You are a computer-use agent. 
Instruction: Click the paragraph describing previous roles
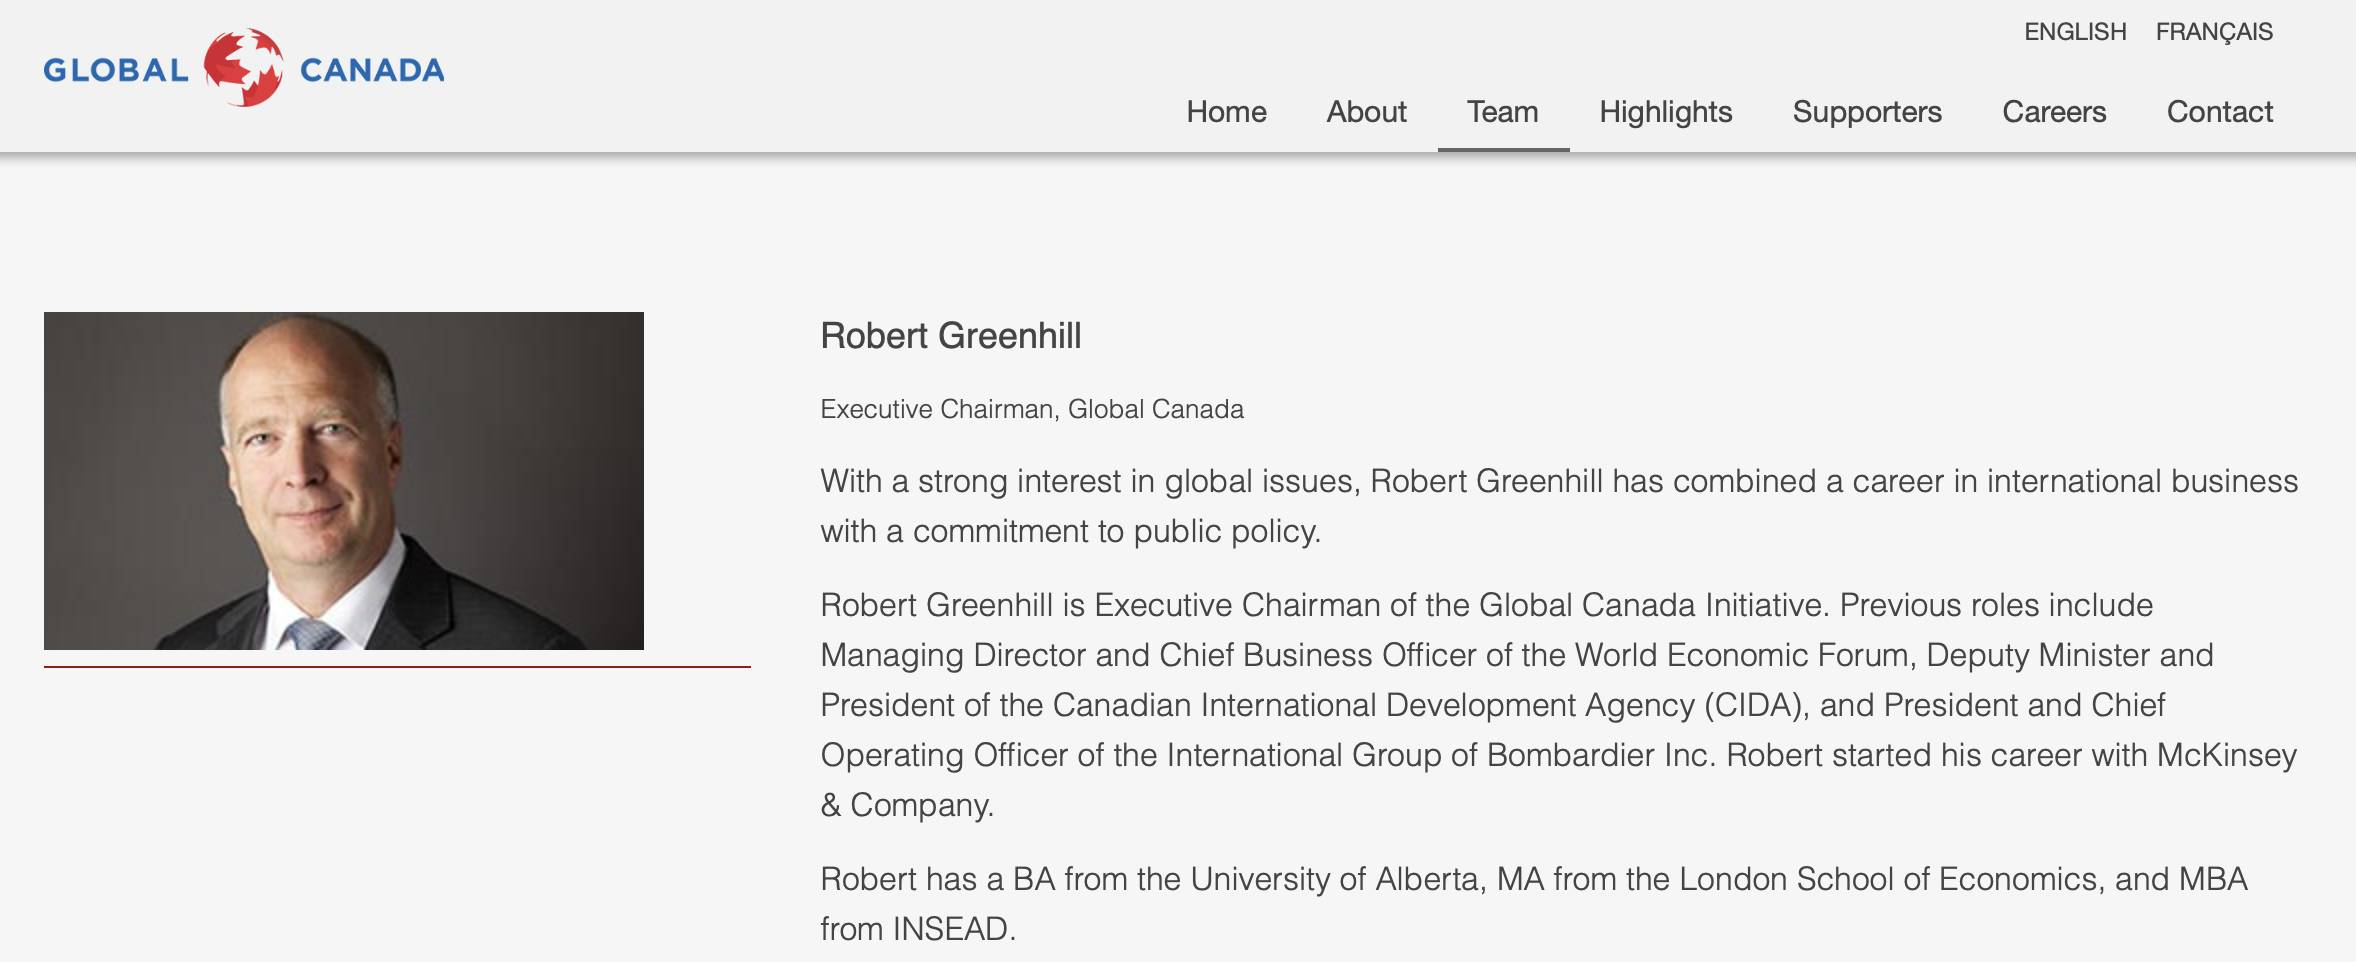pos(1558,704)
